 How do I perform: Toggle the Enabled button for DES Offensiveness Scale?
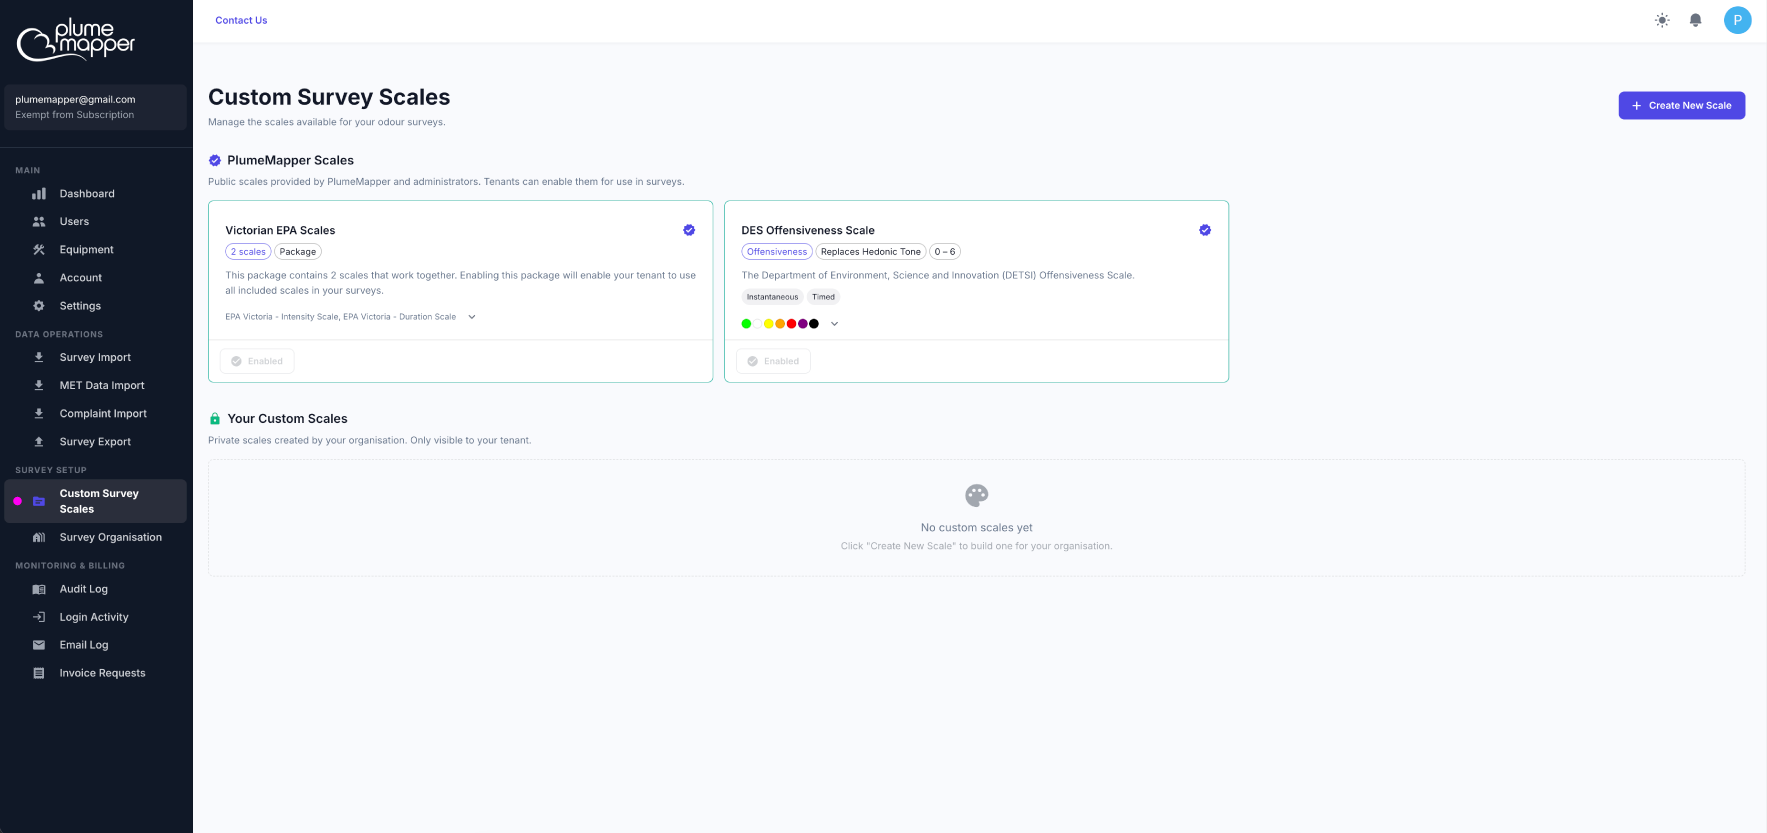click(x=773, y=361)
